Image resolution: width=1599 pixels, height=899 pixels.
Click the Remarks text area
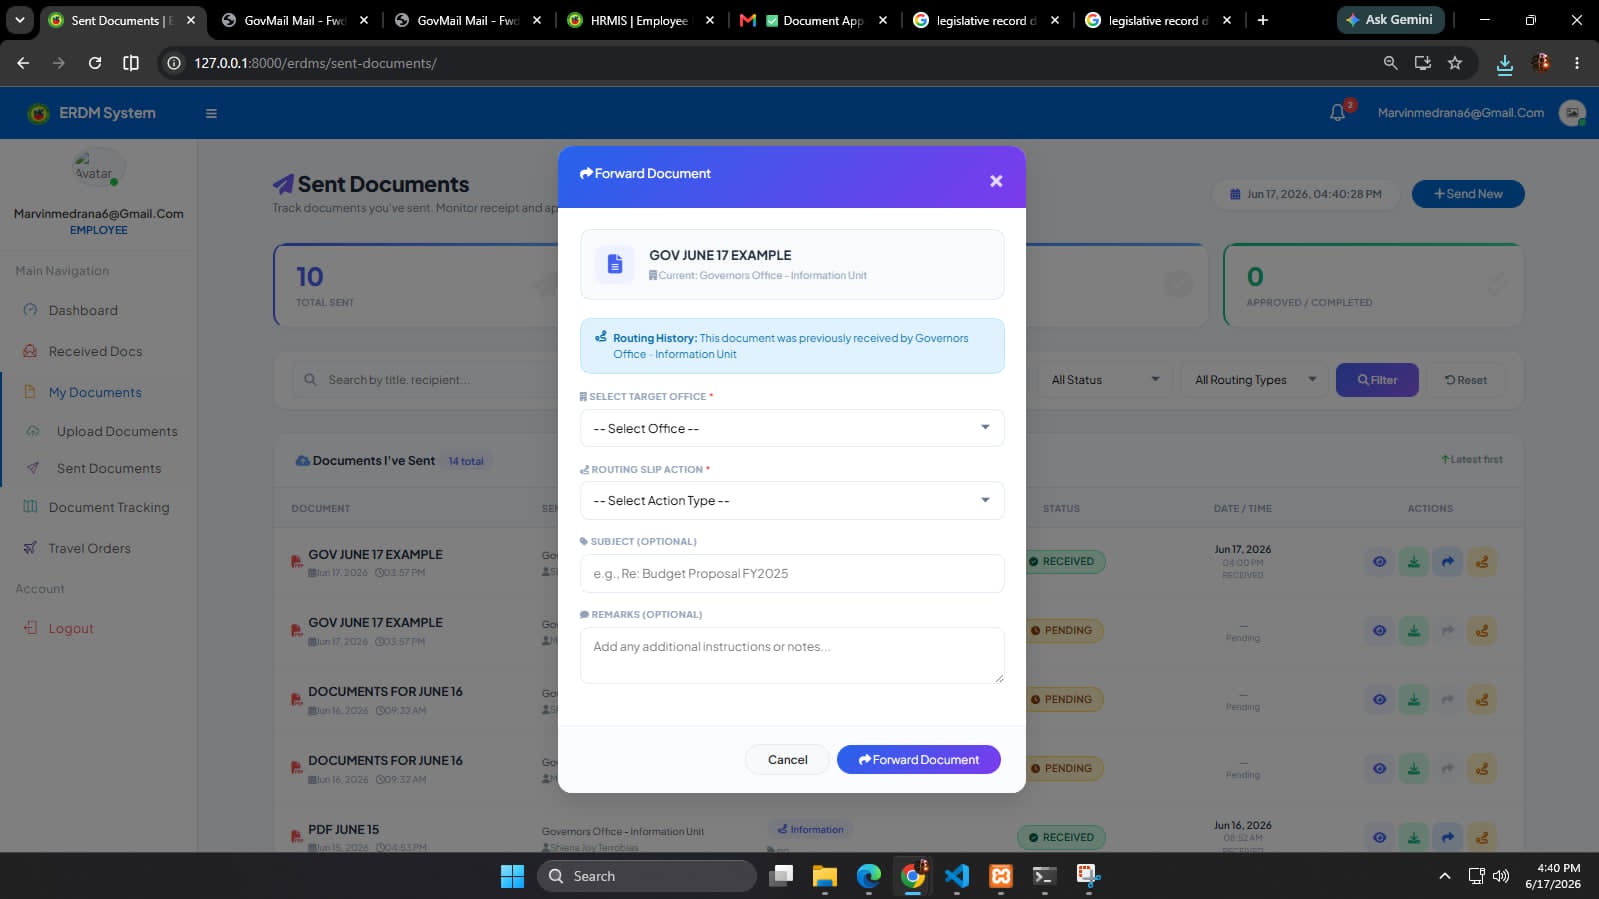tap(792, 655)
